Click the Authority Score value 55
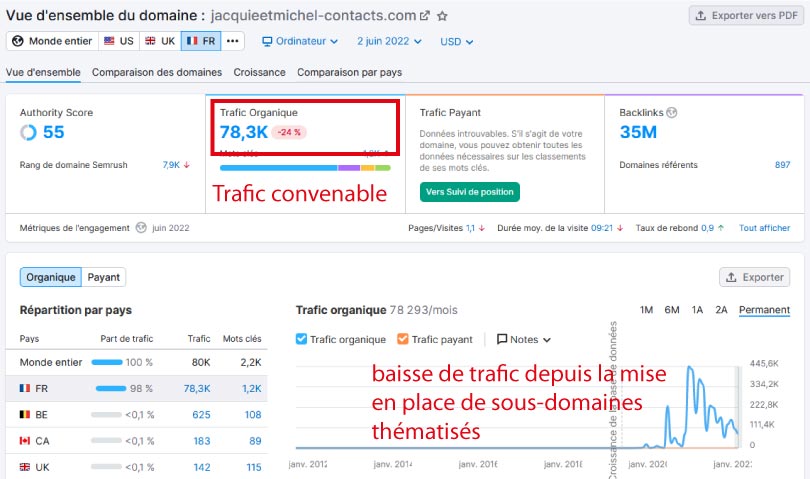The image size is (810, 479). tap(54, 132)
